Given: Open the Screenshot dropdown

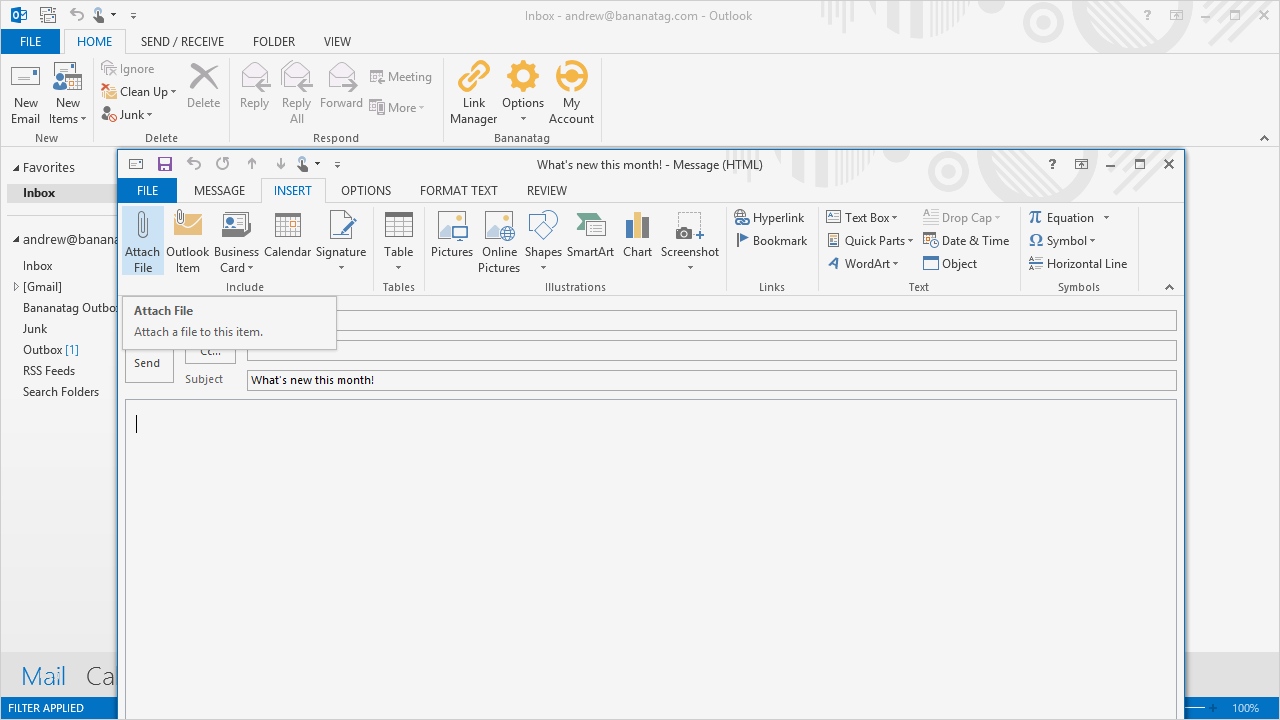Looking at the screenshot, I should click(x=690, y=240).
